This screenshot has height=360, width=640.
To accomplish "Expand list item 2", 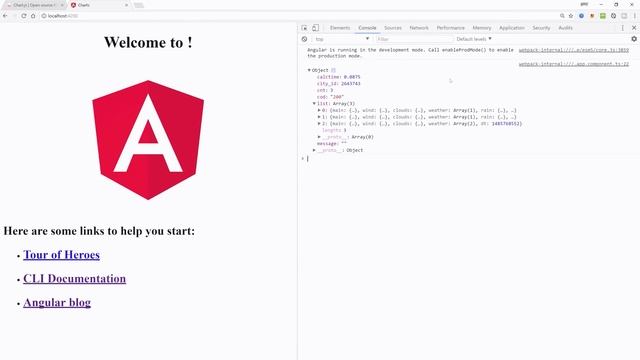I will tap(319, 124).
